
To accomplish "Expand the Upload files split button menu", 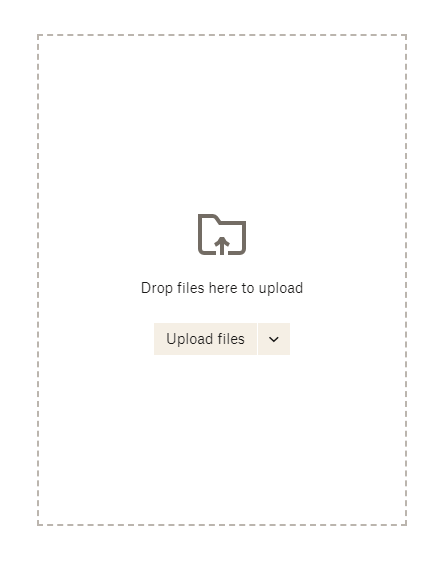I will tap(274, 339).
